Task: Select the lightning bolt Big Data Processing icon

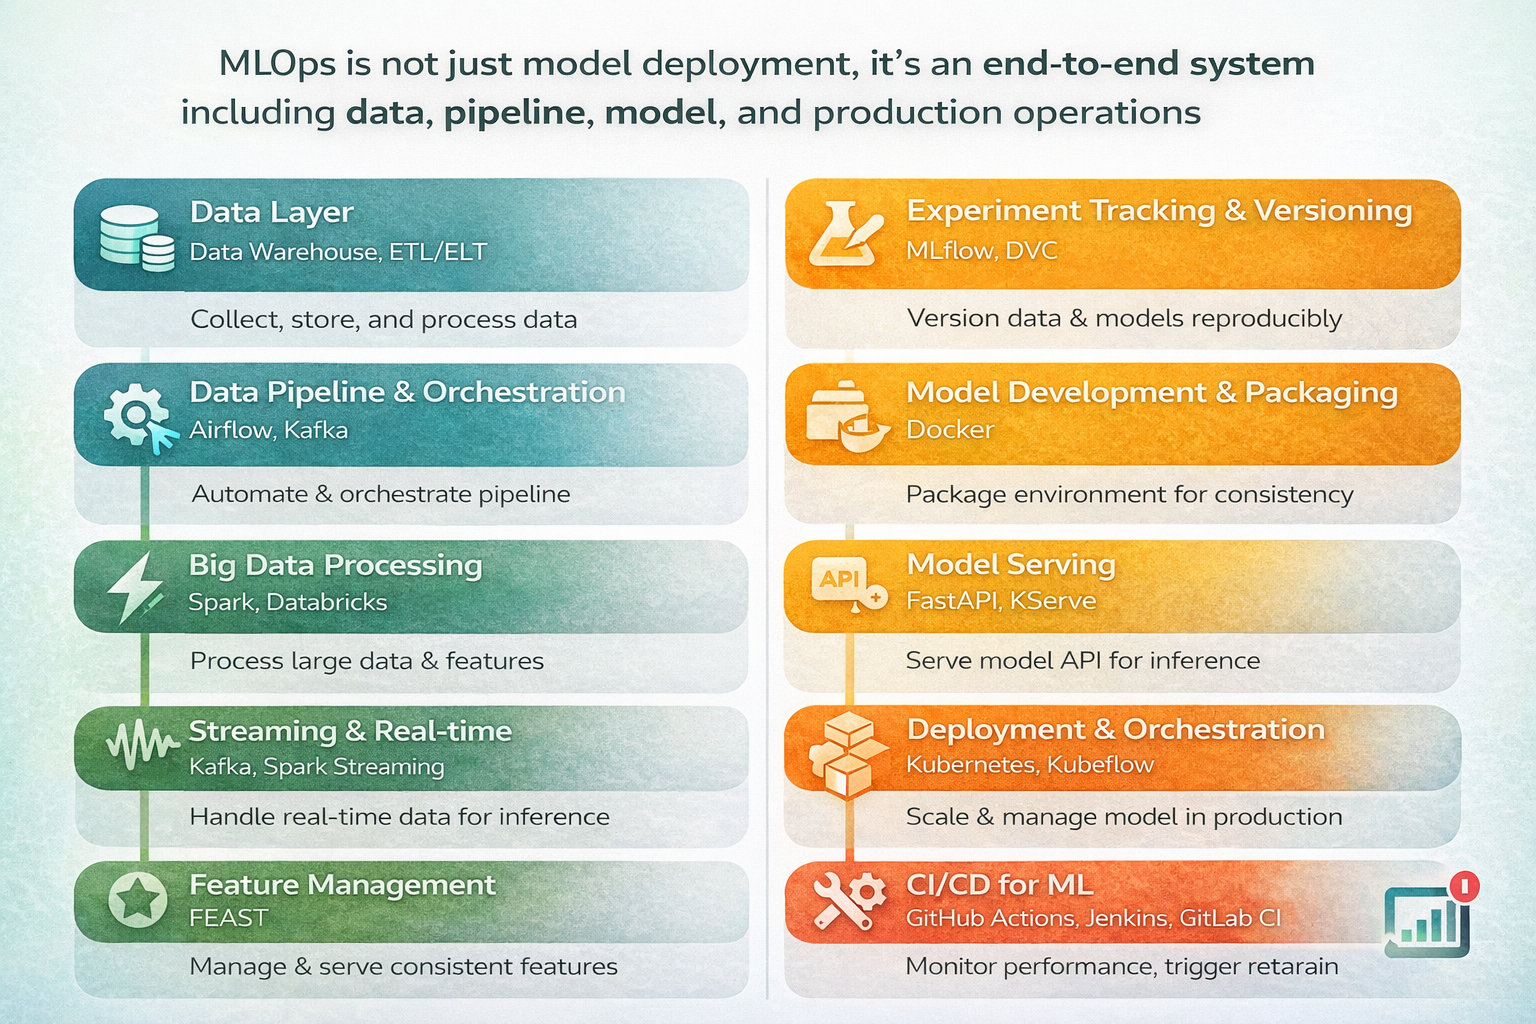Action: 134,587
